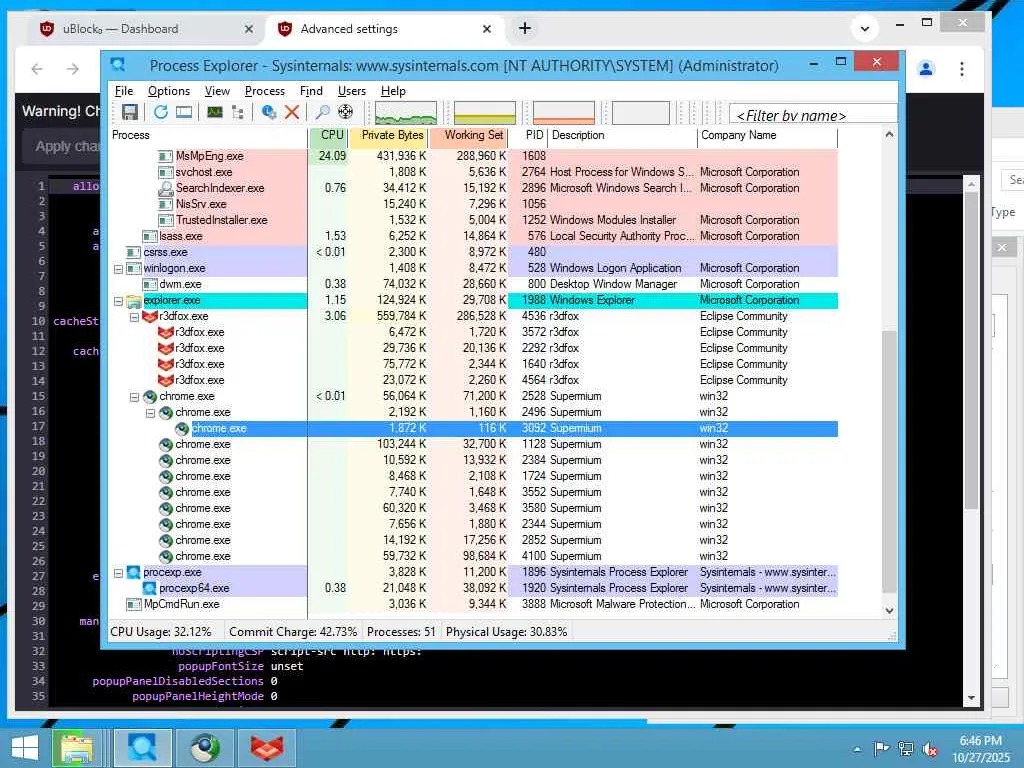
Task: Select the TrustedInstaller.exe process row
Action: point(473,220)
